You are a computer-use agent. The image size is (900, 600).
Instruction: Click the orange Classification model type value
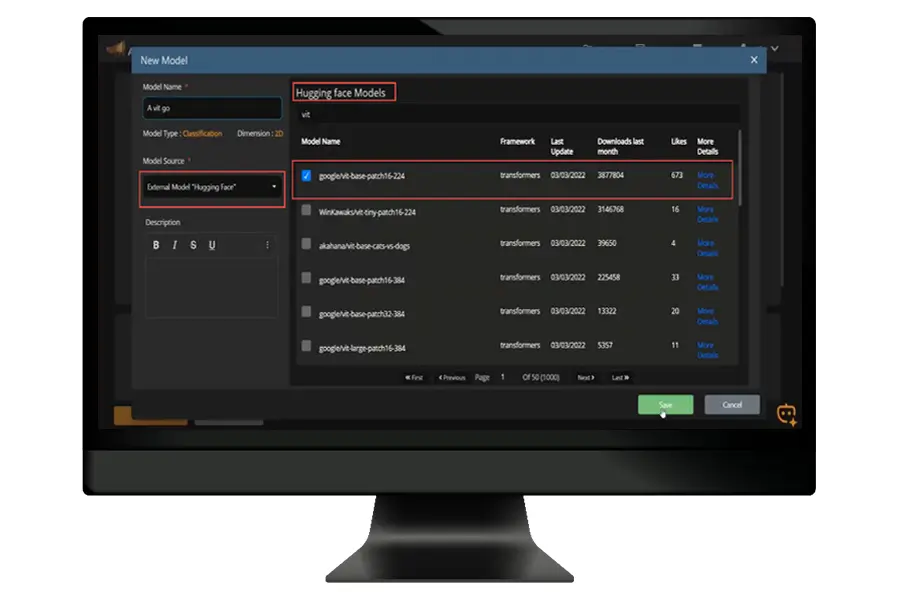click(x=202, y=134)
